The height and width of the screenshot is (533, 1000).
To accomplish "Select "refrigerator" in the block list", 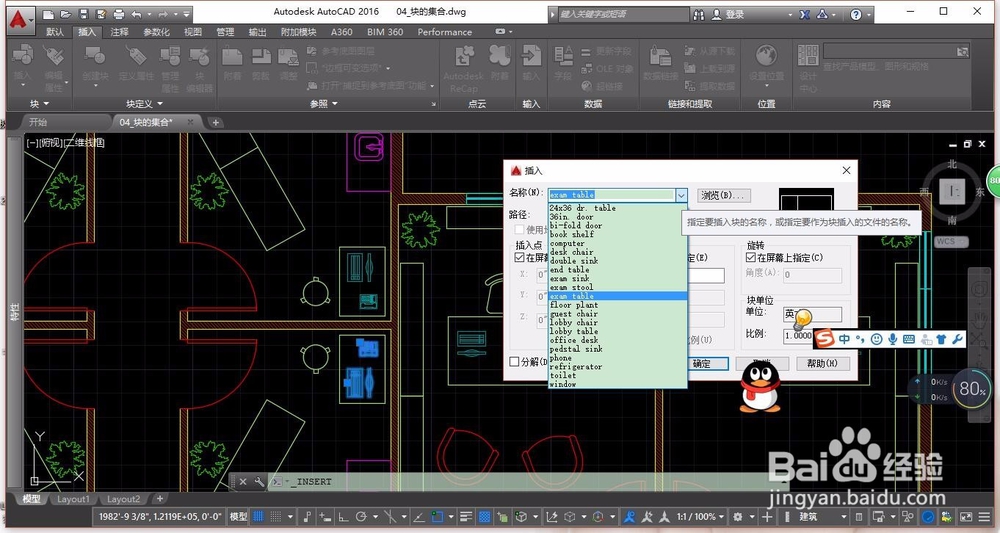I will pos(617,367).
